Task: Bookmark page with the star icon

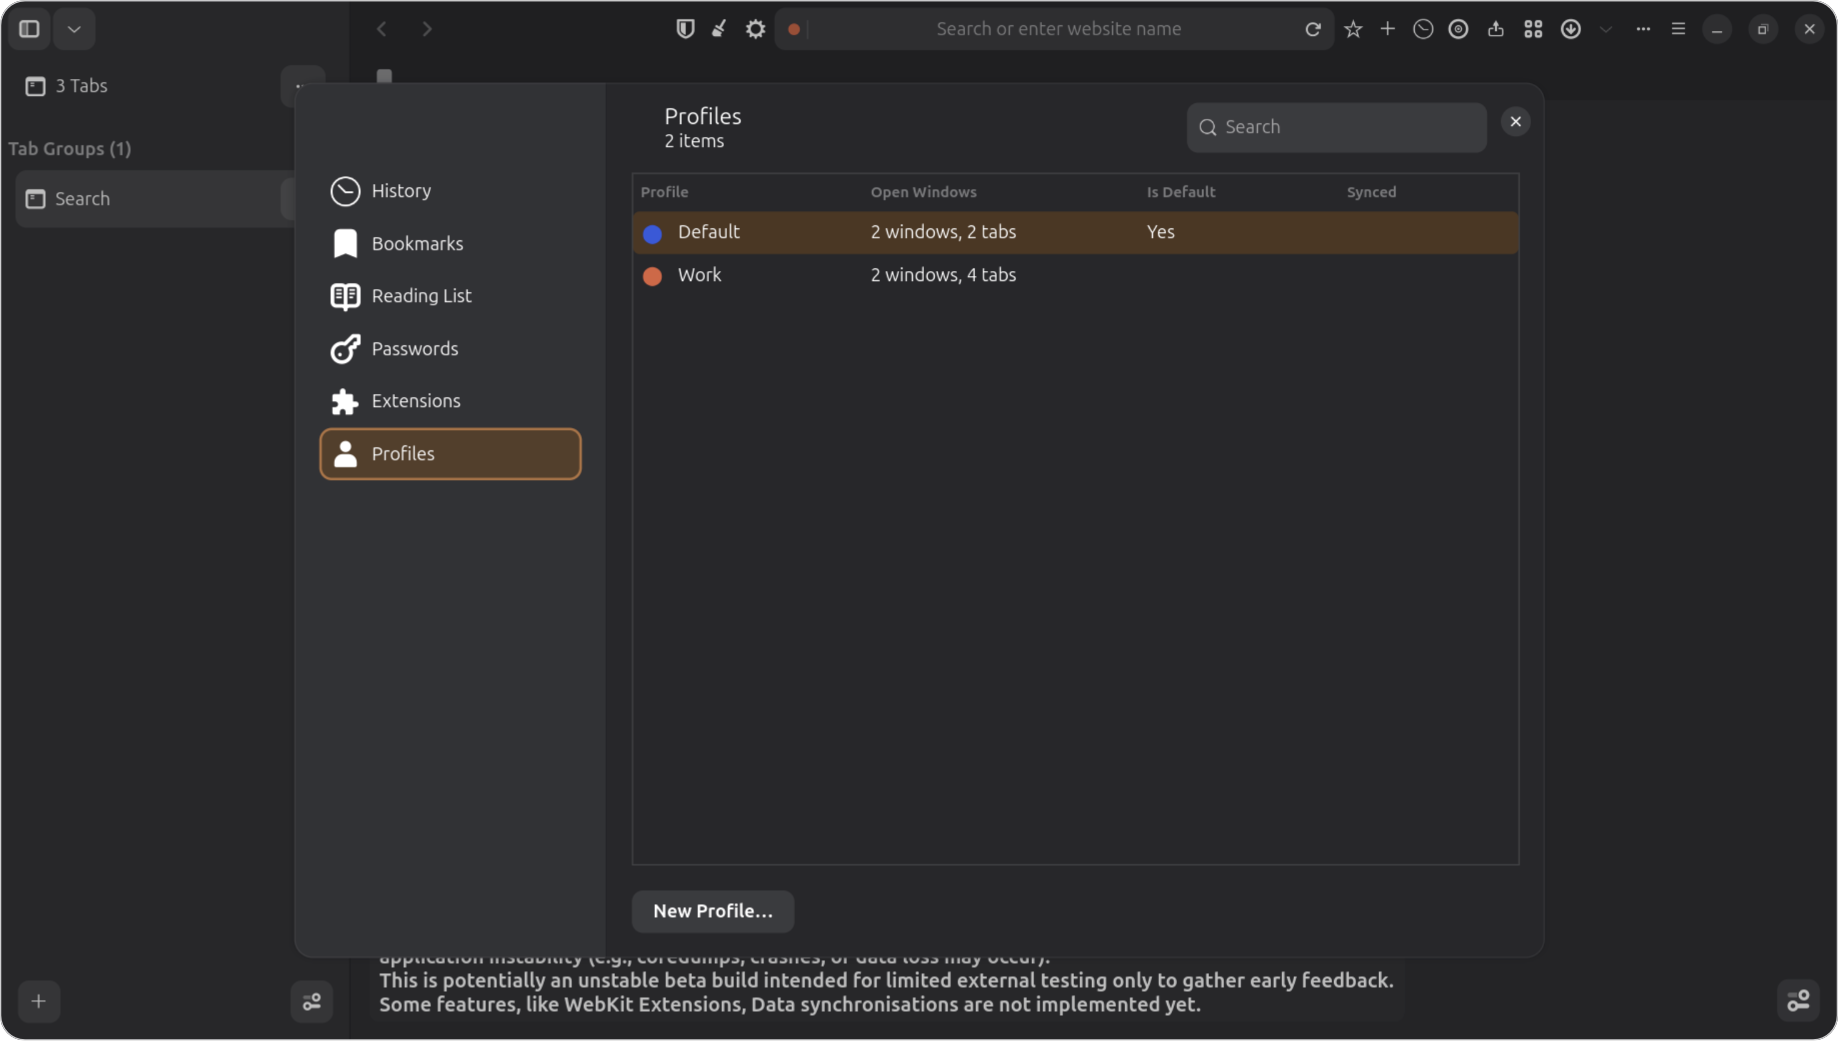Action: (x=1353, y=29)
